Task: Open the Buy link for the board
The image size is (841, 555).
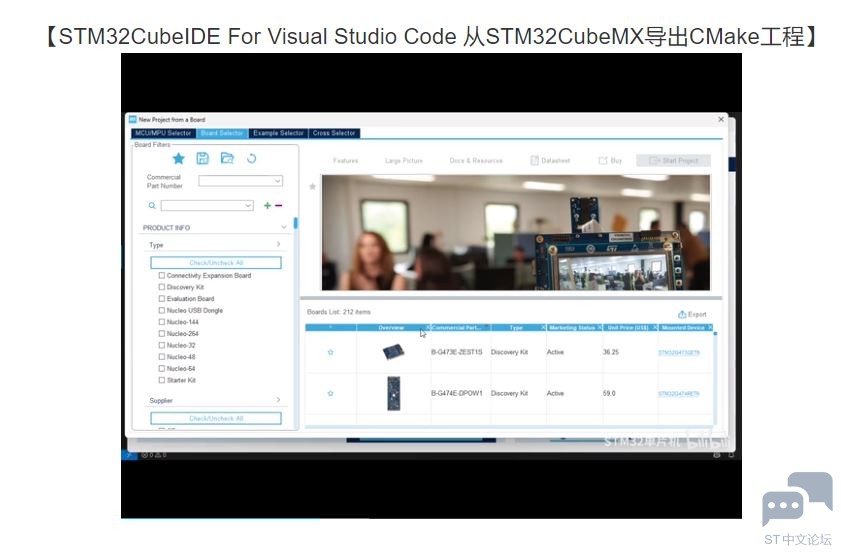Action: point(610,160)
